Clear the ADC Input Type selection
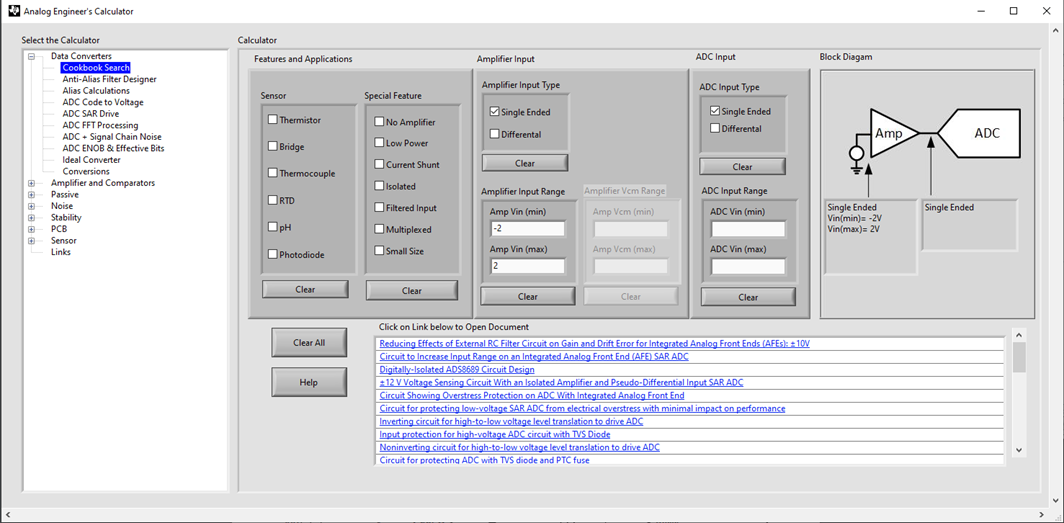Viewport: 1064px width, 523px height. [x=742, y=167]
